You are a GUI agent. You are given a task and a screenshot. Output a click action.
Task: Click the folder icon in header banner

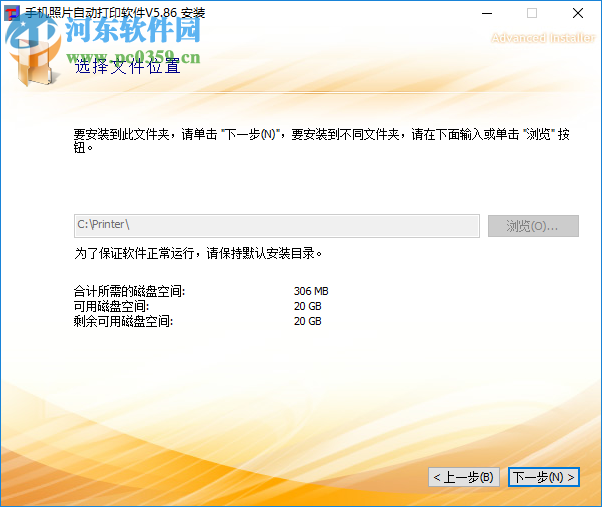36,63
